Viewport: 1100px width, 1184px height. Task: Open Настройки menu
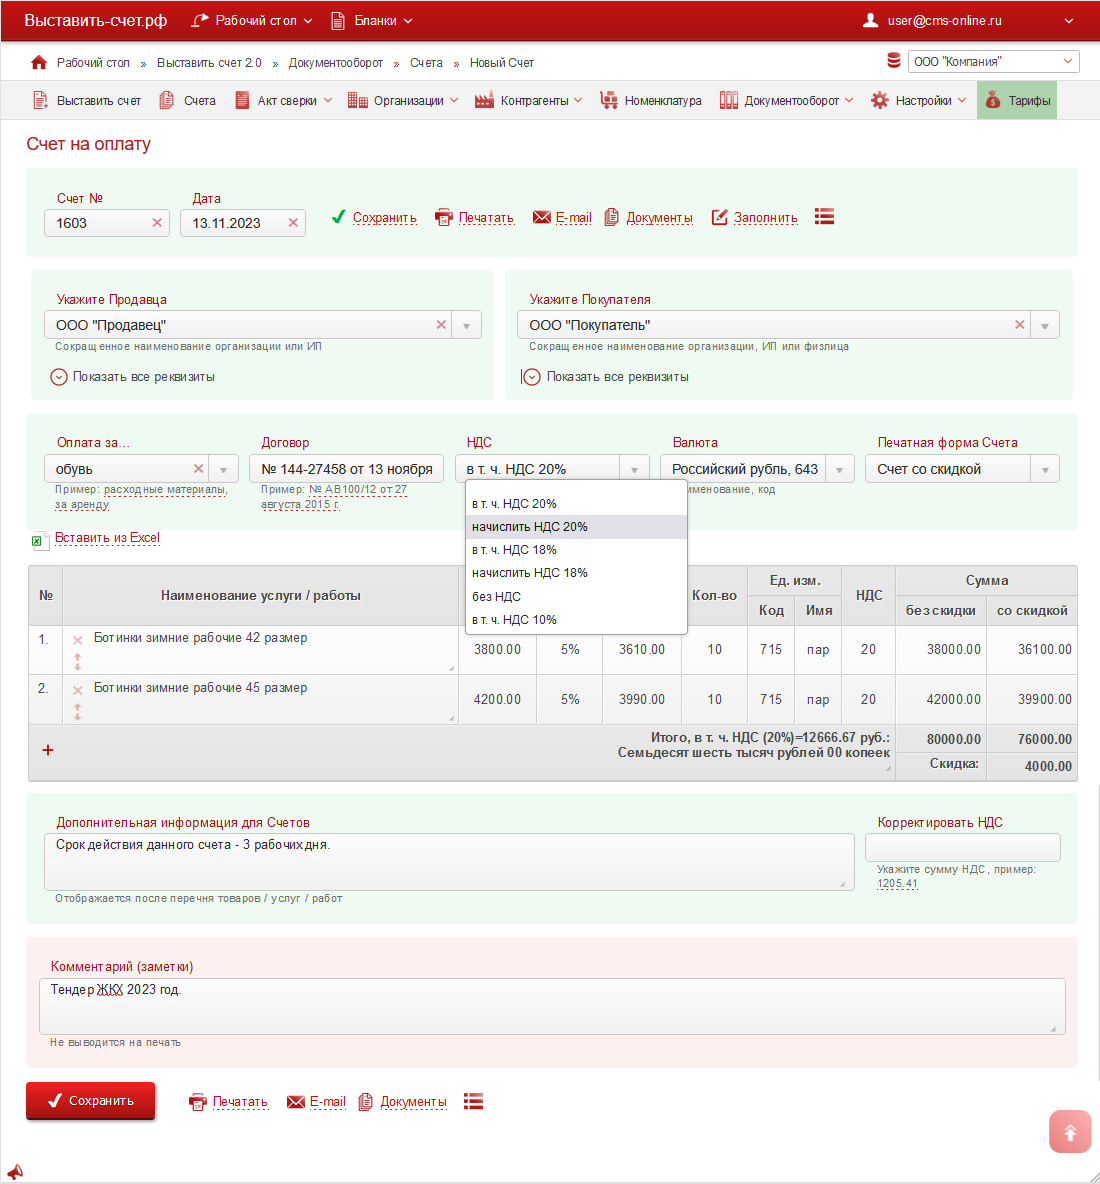918,100
